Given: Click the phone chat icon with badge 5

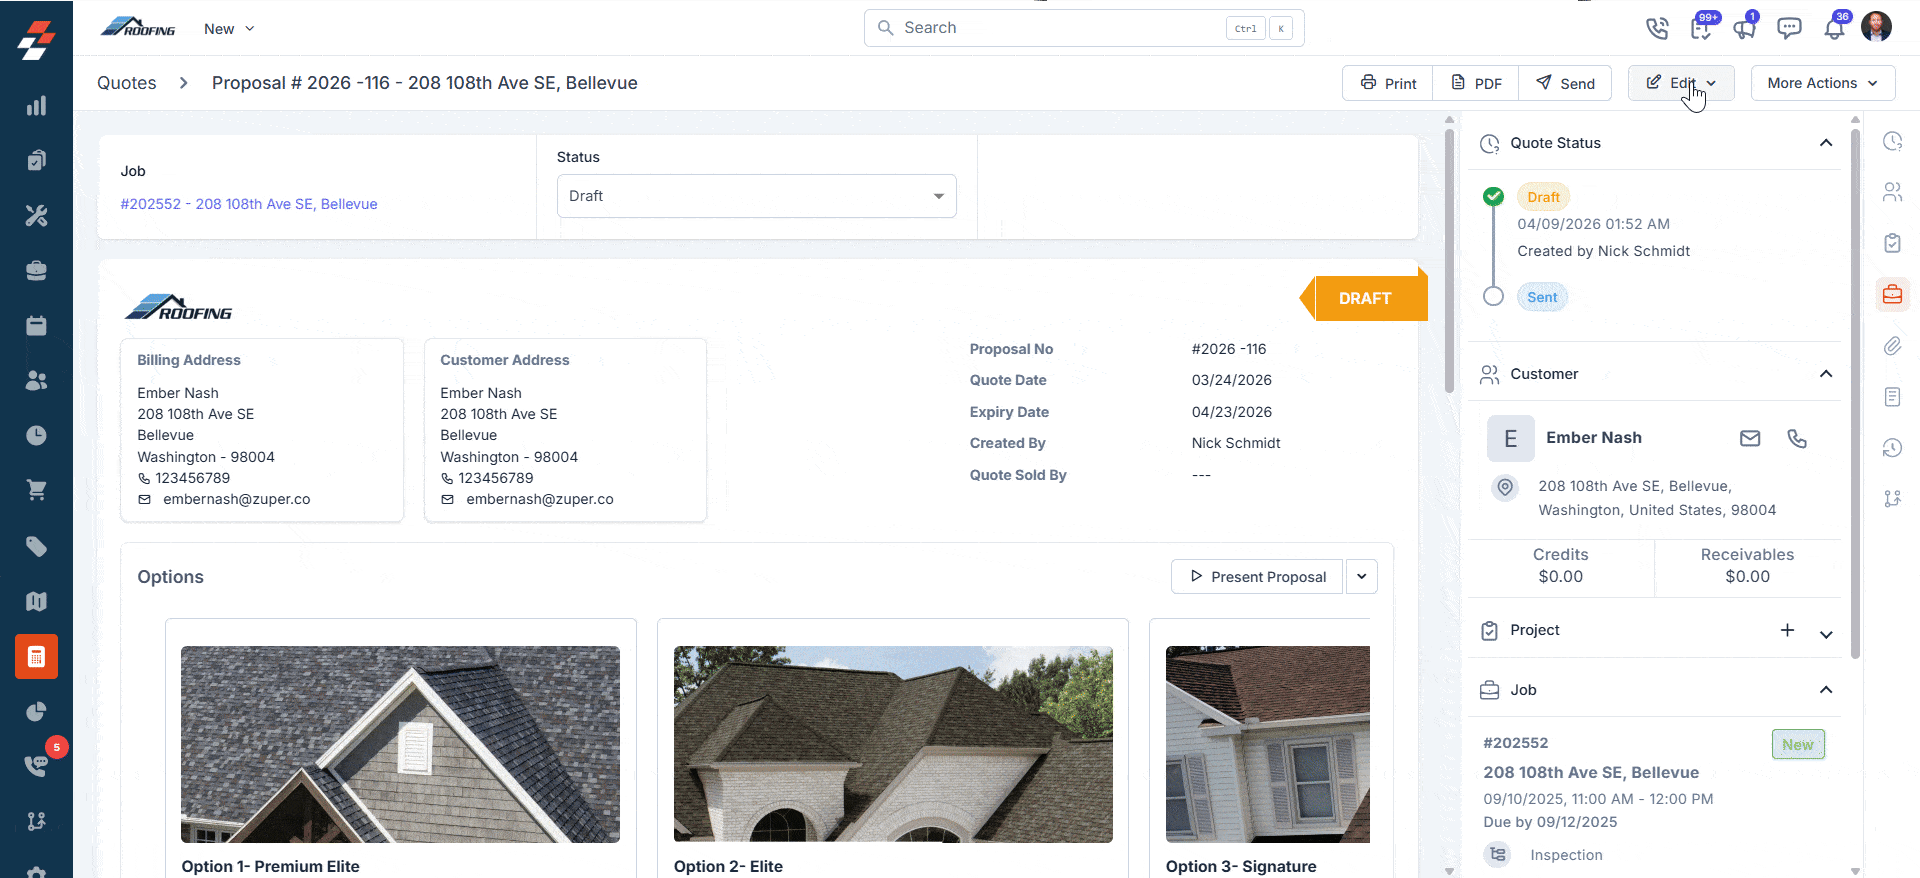Looking at the screenshot, I should [x=36, y=766].
